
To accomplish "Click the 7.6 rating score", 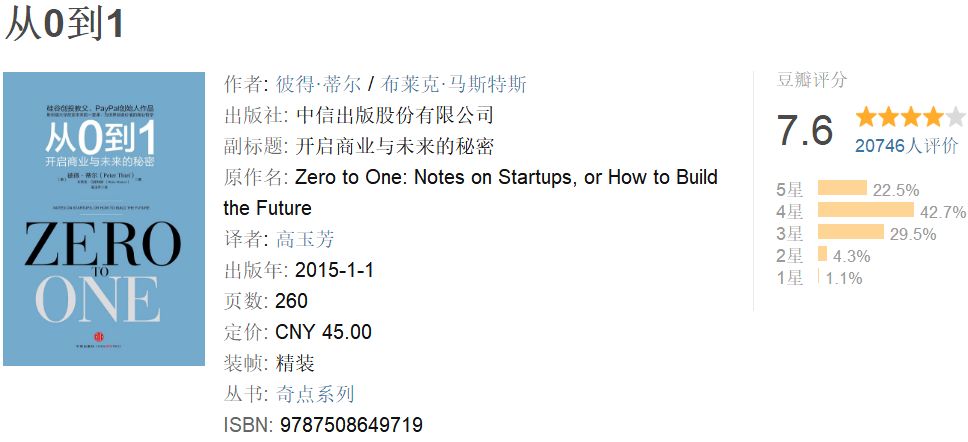I will [x=805, y=131].
